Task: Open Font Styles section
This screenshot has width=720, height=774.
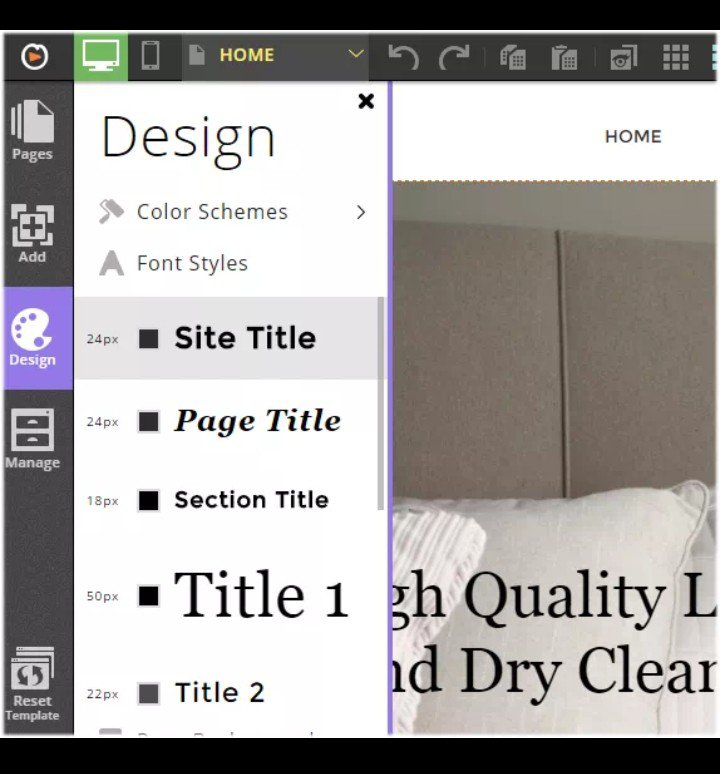Action: tap(190, 264)
